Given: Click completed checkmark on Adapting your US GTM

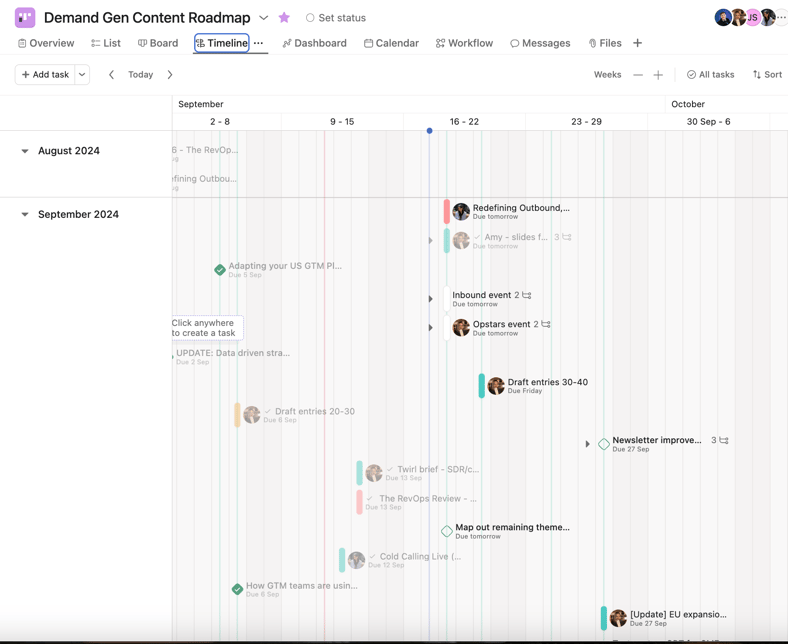Looking at the screenshot, I should [x=220, y=270].
